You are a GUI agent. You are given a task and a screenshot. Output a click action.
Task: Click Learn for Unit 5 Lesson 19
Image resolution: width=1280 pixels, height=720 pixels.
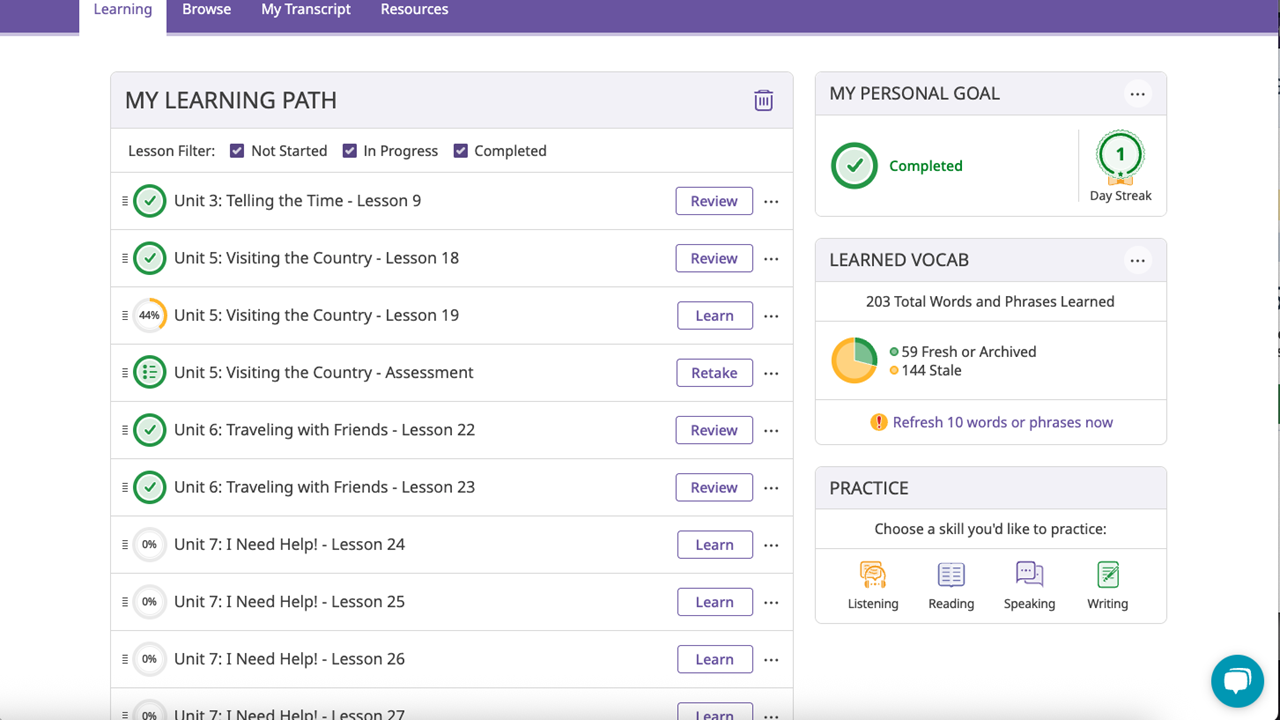pos(715,316)
